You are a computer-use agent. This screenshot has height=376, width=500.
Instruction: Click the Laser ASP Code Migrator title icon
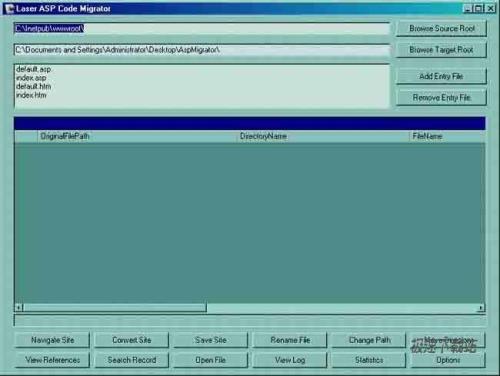click(x=9, y=9)
